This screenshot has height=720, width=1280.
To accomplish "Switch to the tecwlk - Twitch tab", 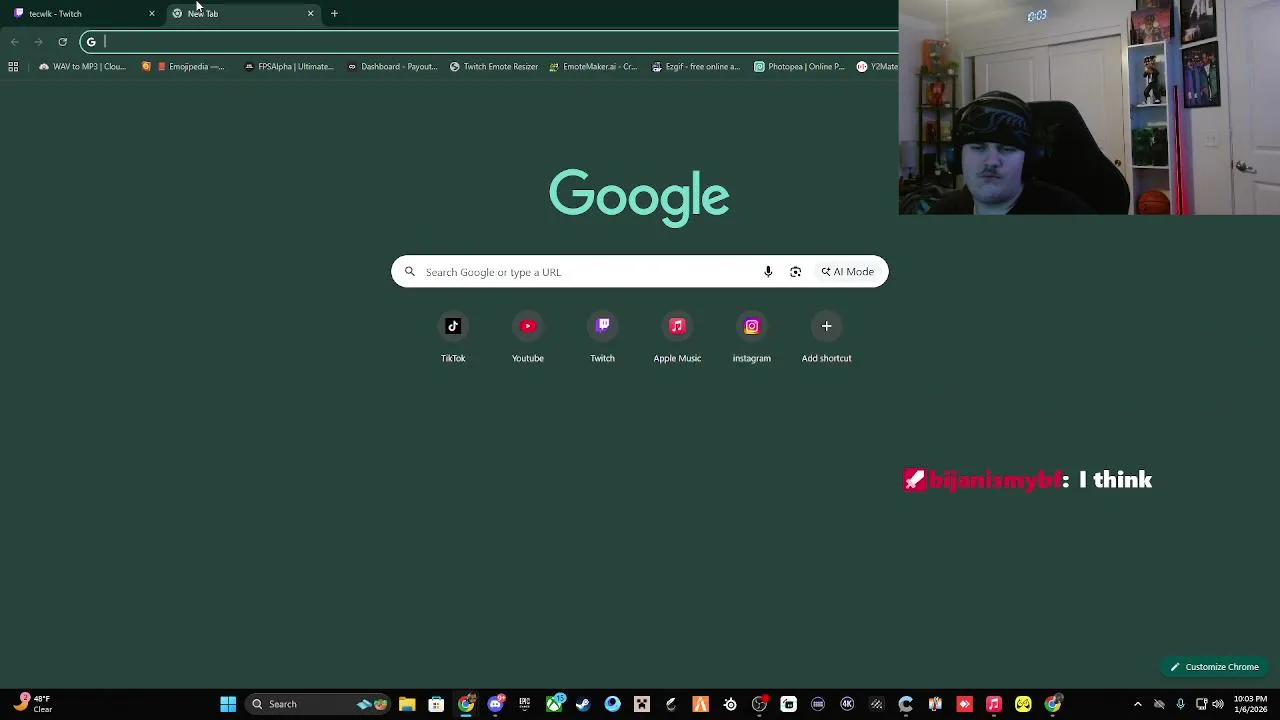I will pyautogui.click(x=84, y=13).
